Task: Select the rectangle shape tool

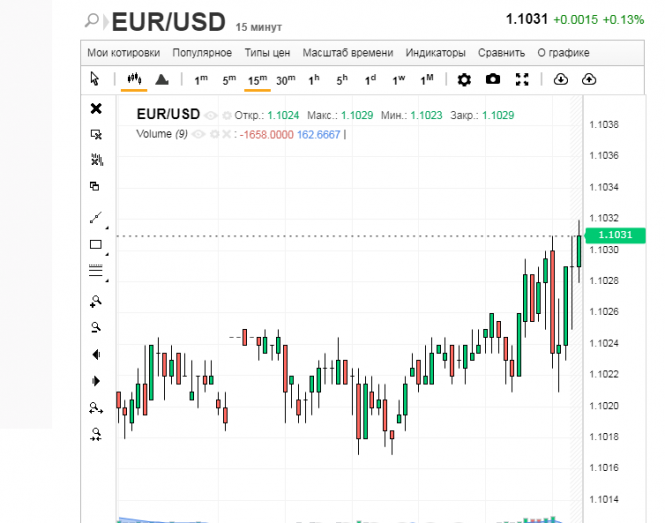Action: (x=96, y=244)
